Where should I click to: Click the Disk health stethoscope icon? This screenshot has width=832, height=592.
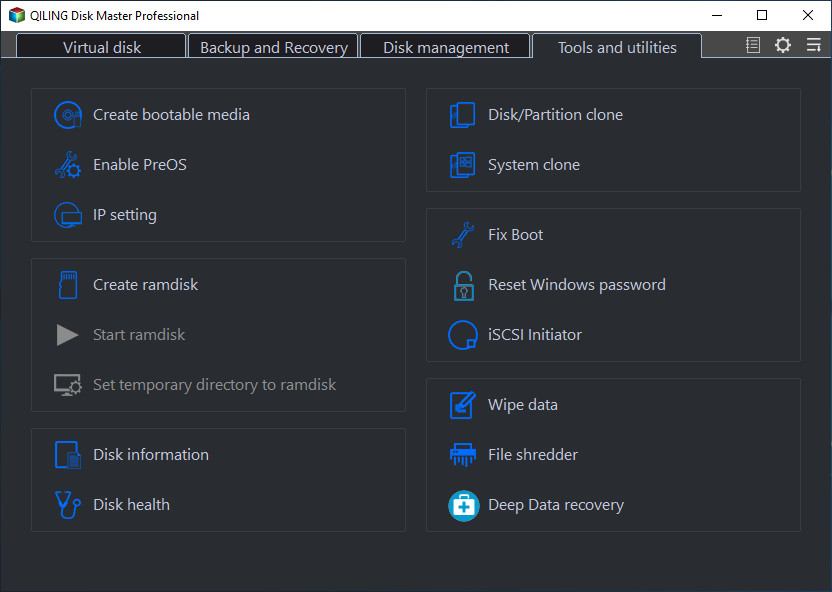click(x=68, y=504)
